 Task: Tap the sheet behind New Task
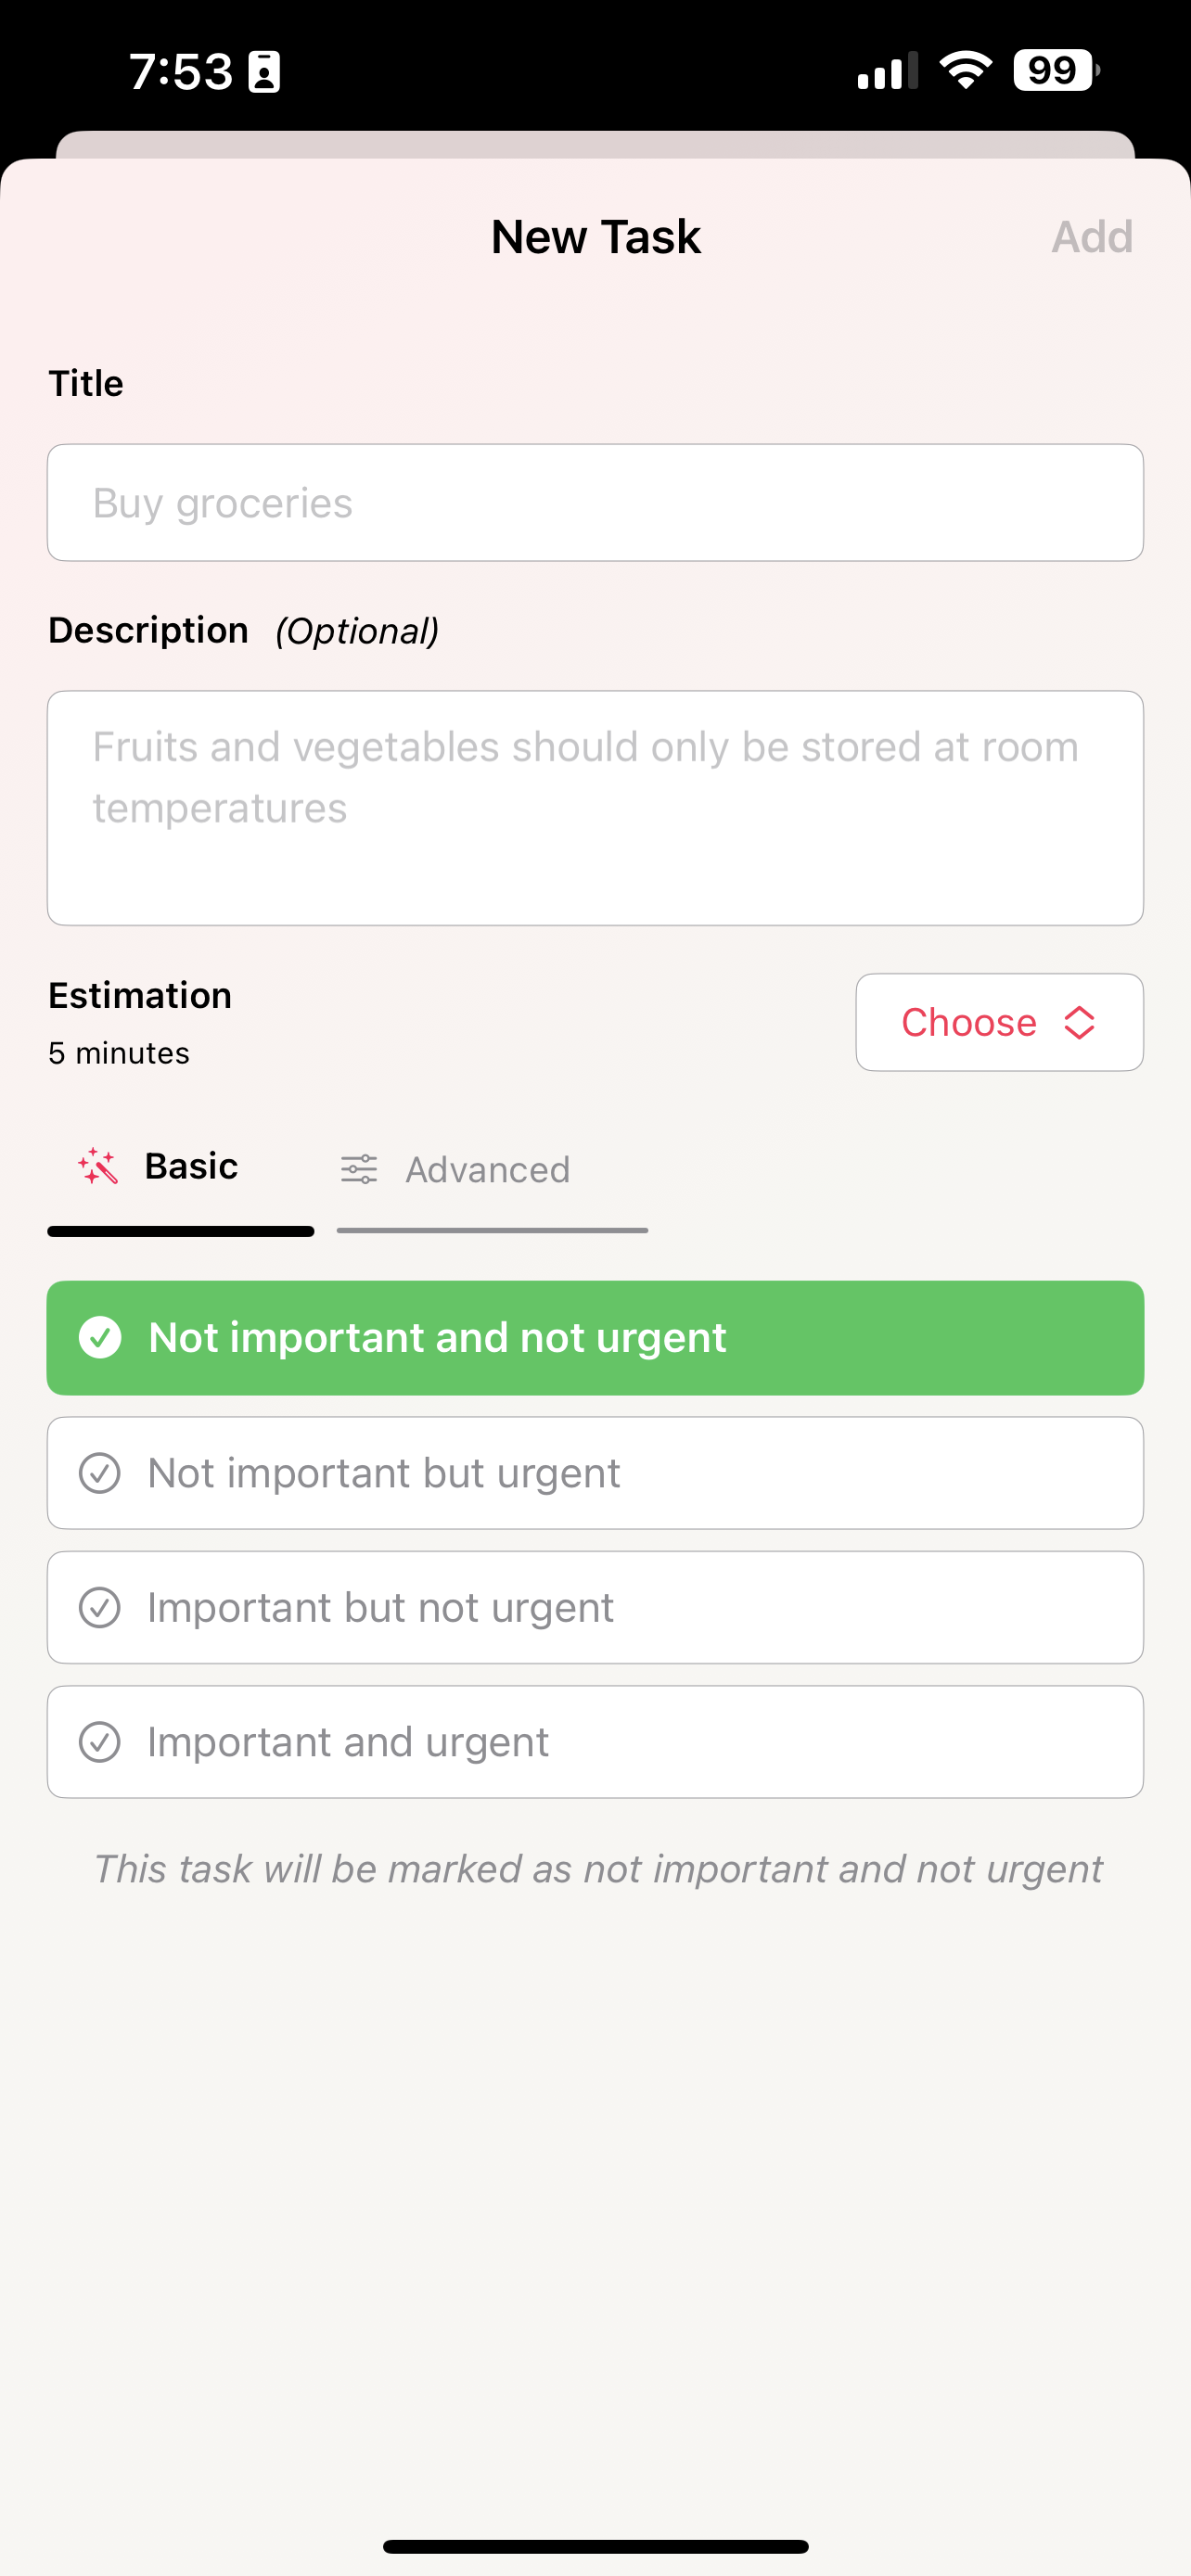pyautogui.click(x=595, y=144)
